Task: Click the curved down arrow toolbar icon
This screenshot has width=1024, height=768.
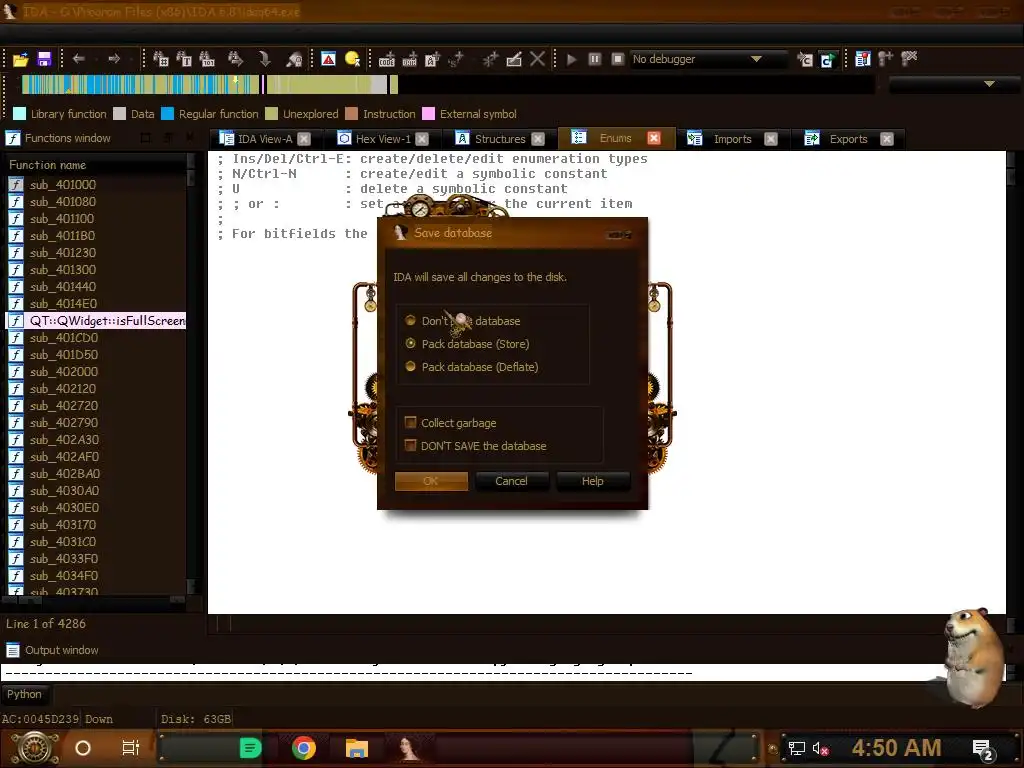Action: [x=264, y=59]
